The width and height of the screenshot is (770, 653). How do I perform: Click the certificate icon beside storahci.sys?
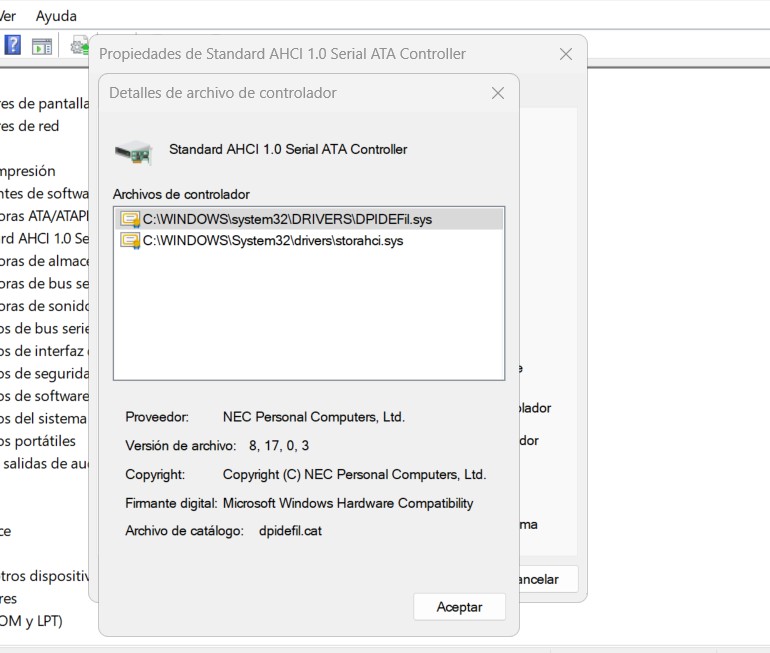click(x=130, y=241)
